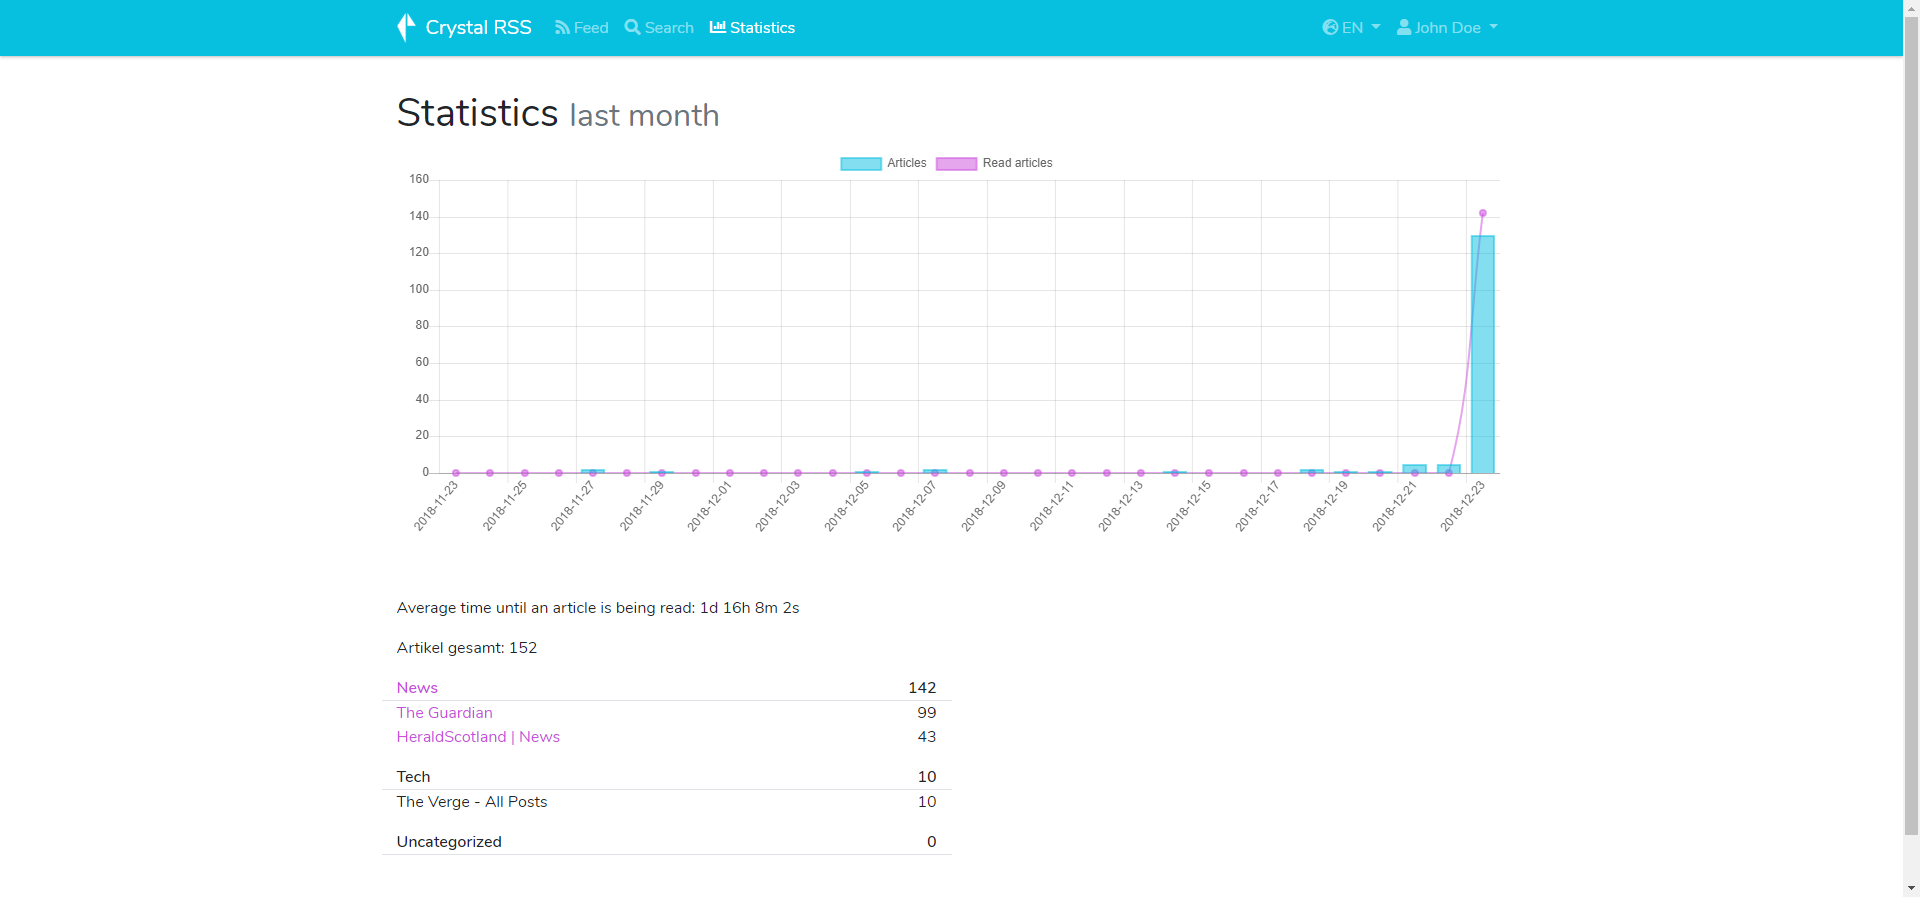Click the Crystal RSS logo icon
The image size is (1920, 897).
point(406,27)
